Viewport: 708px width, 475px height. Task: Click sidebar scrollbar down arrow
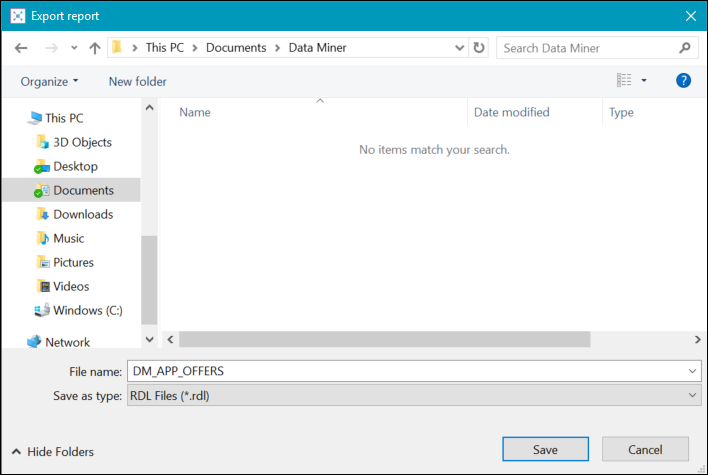point(149,340)
